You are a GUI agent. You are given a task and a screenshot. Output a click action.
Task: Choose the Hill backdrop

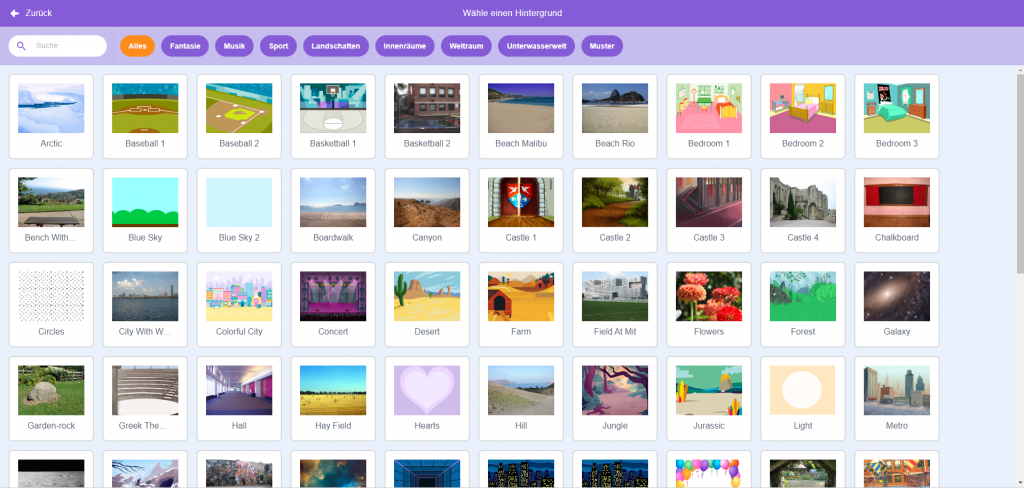[x=521, y=398]
